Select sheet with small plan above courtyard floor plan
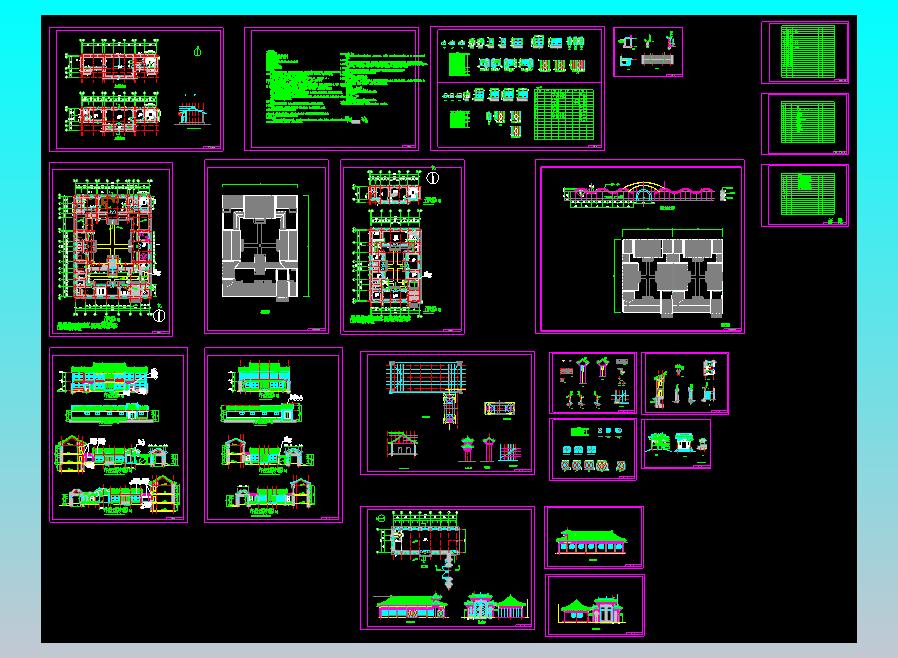This screenshot has width=898, height=658. [x=403, y=247]
